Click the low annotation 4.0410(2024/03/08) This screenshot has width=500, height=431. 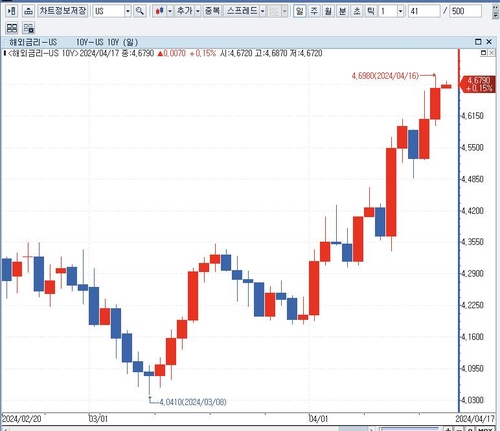click(193, 402)
